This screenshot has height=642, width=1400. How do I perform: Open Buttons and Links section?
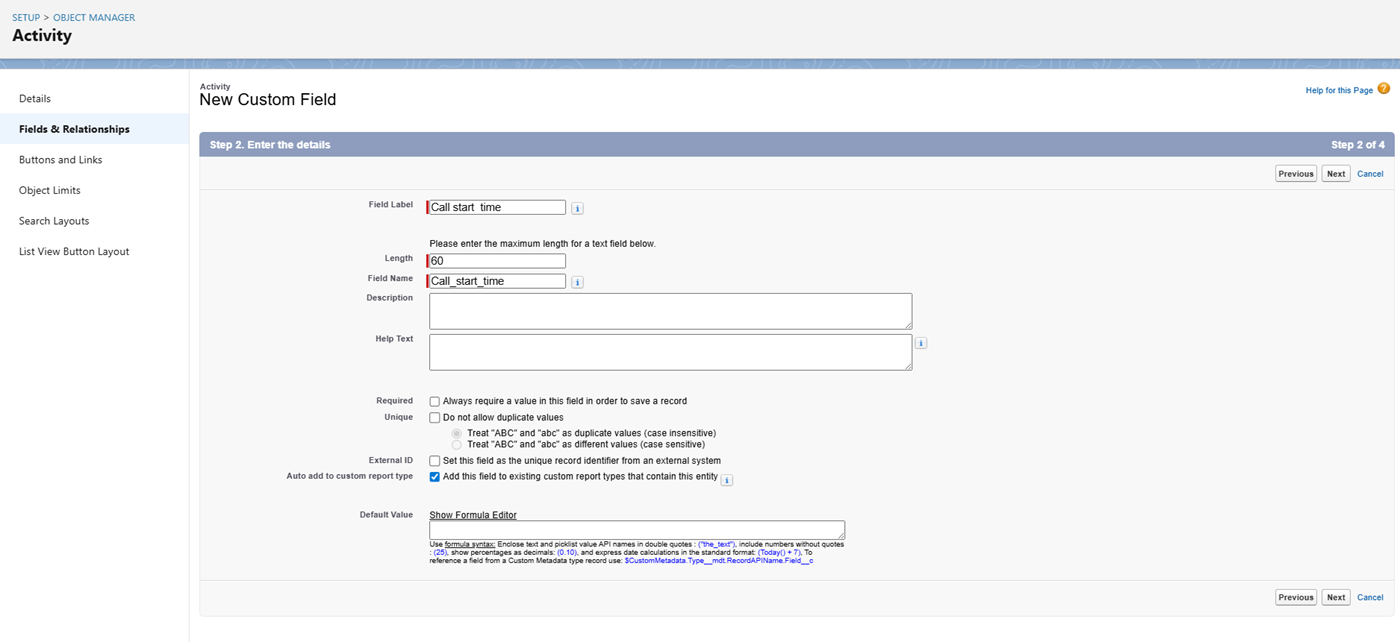(x=60, y=160)
